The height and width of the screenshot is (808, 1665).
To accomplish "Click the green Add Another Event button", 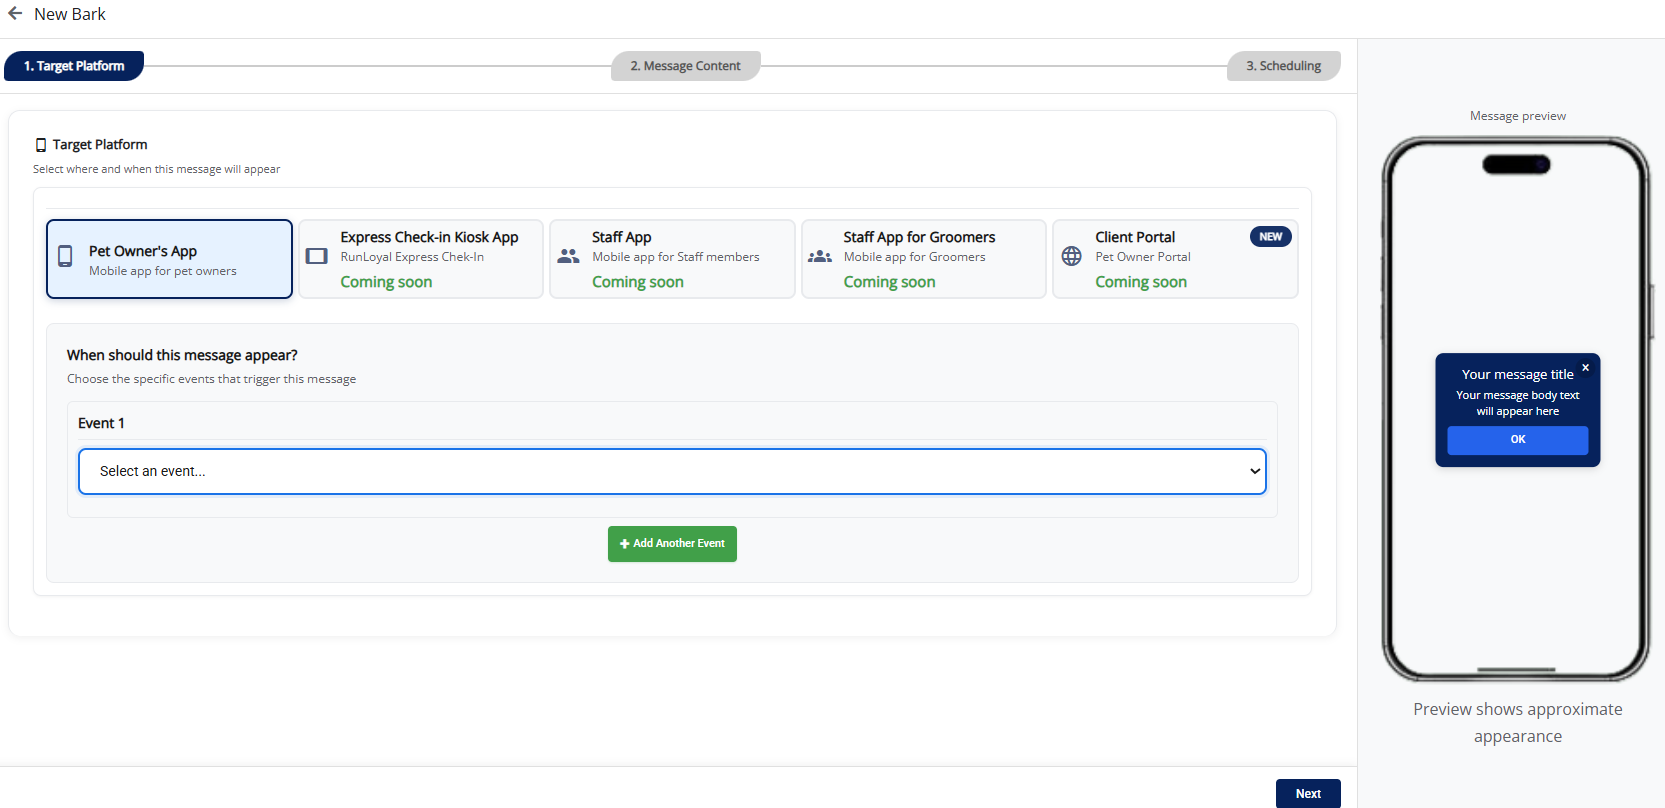I will (x=672, y=544).
